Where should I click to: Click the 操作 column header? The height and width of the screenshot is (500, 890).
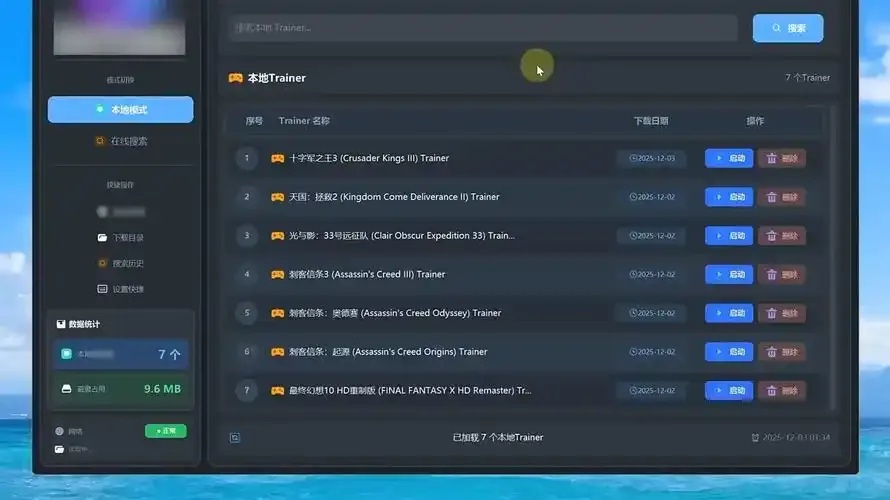point(755,121)
